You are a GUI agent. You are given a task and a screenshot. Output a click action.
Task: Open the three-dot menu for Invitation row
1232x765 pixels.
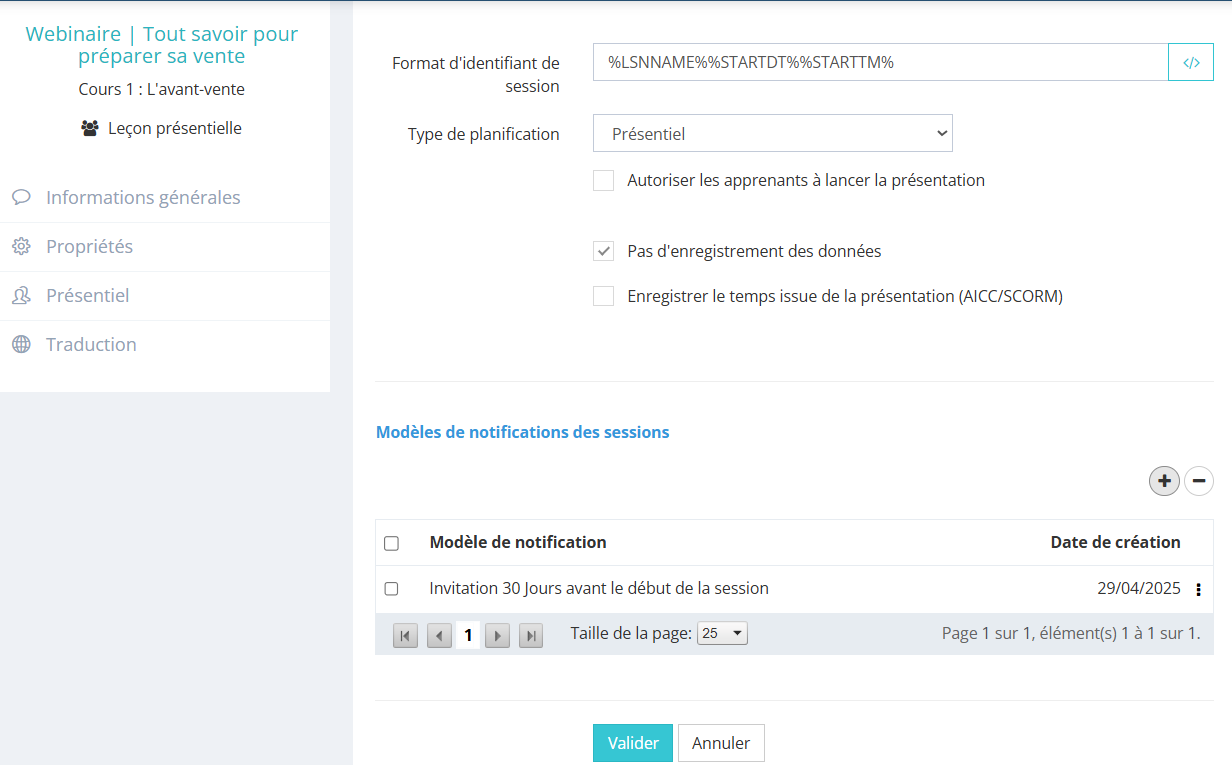pyautogui.click(x=1198, y=590)
